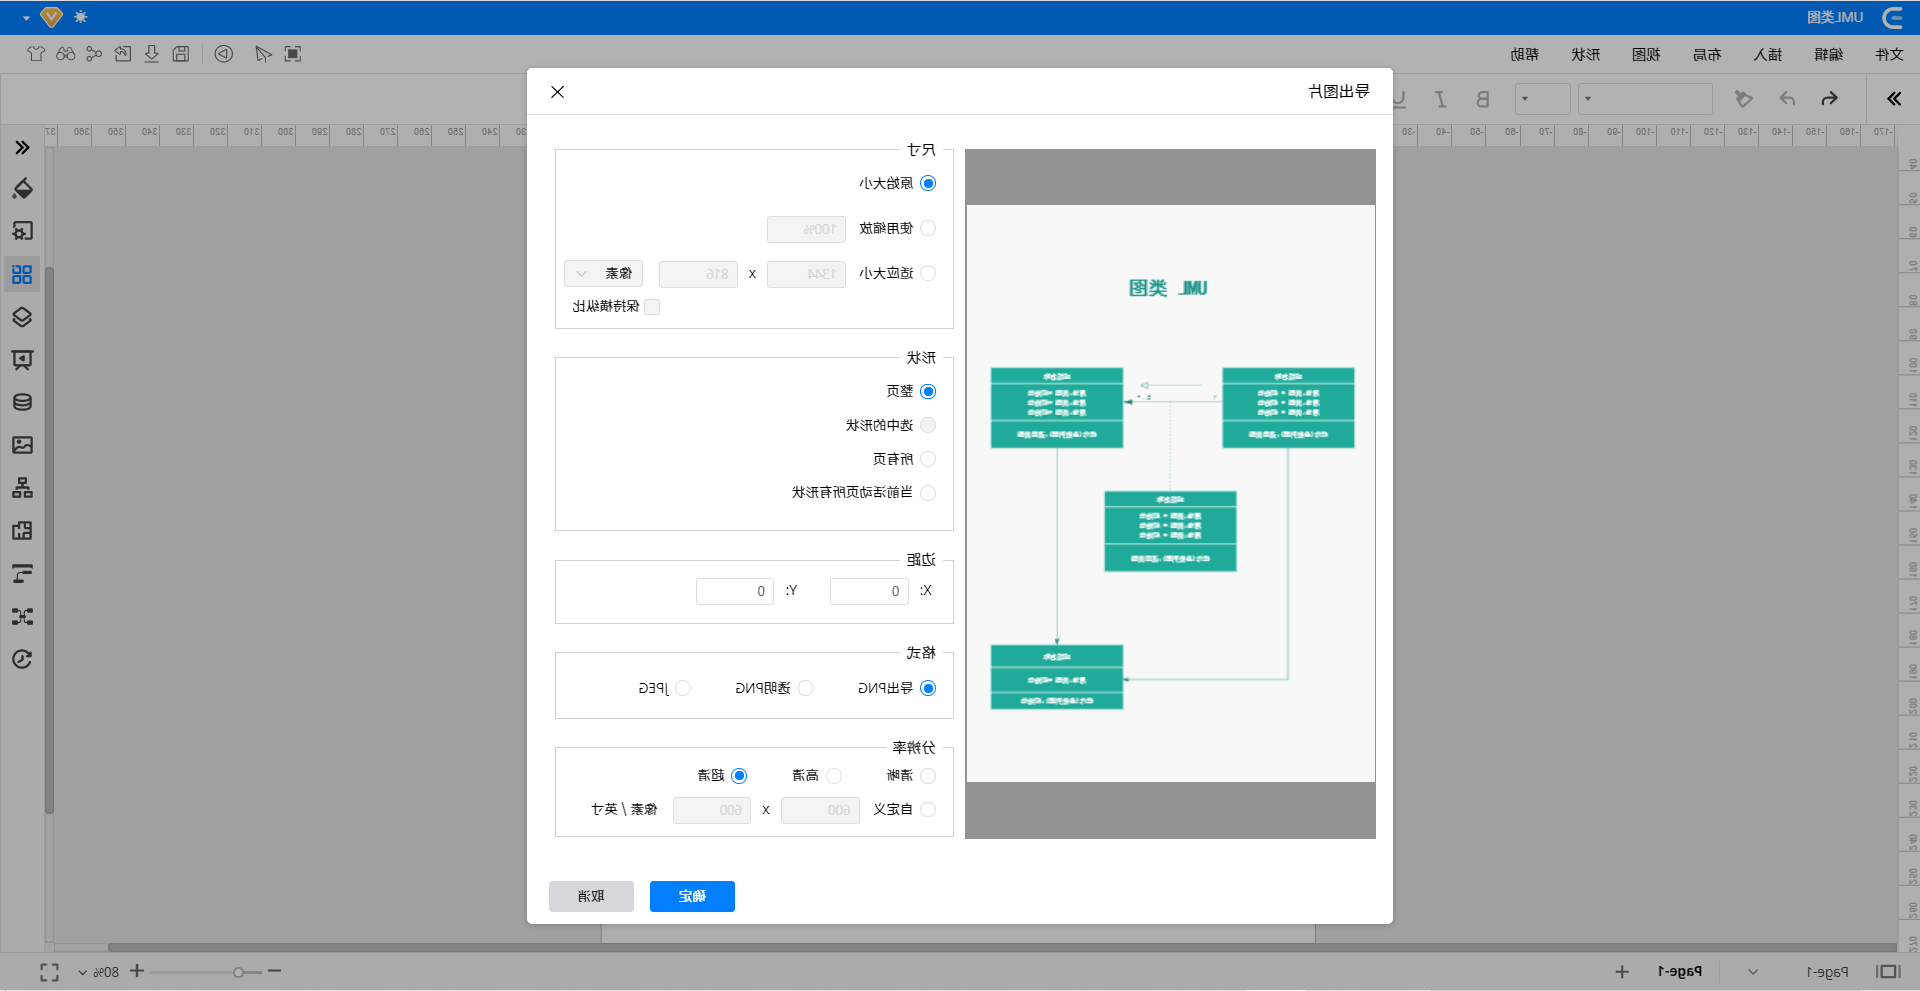Open the history clock panel icon

coord(22,659)
